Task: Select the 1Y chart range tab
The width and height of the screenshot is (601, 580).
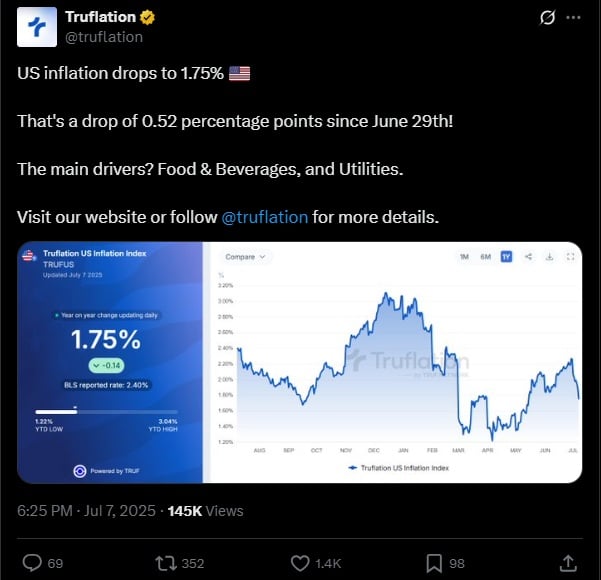Action: click(506, 257)
